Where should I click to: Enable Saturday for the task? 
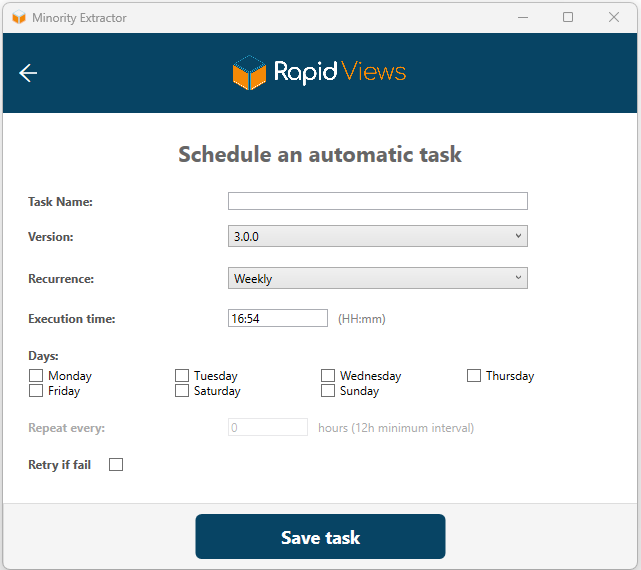(x=182, y=391)
